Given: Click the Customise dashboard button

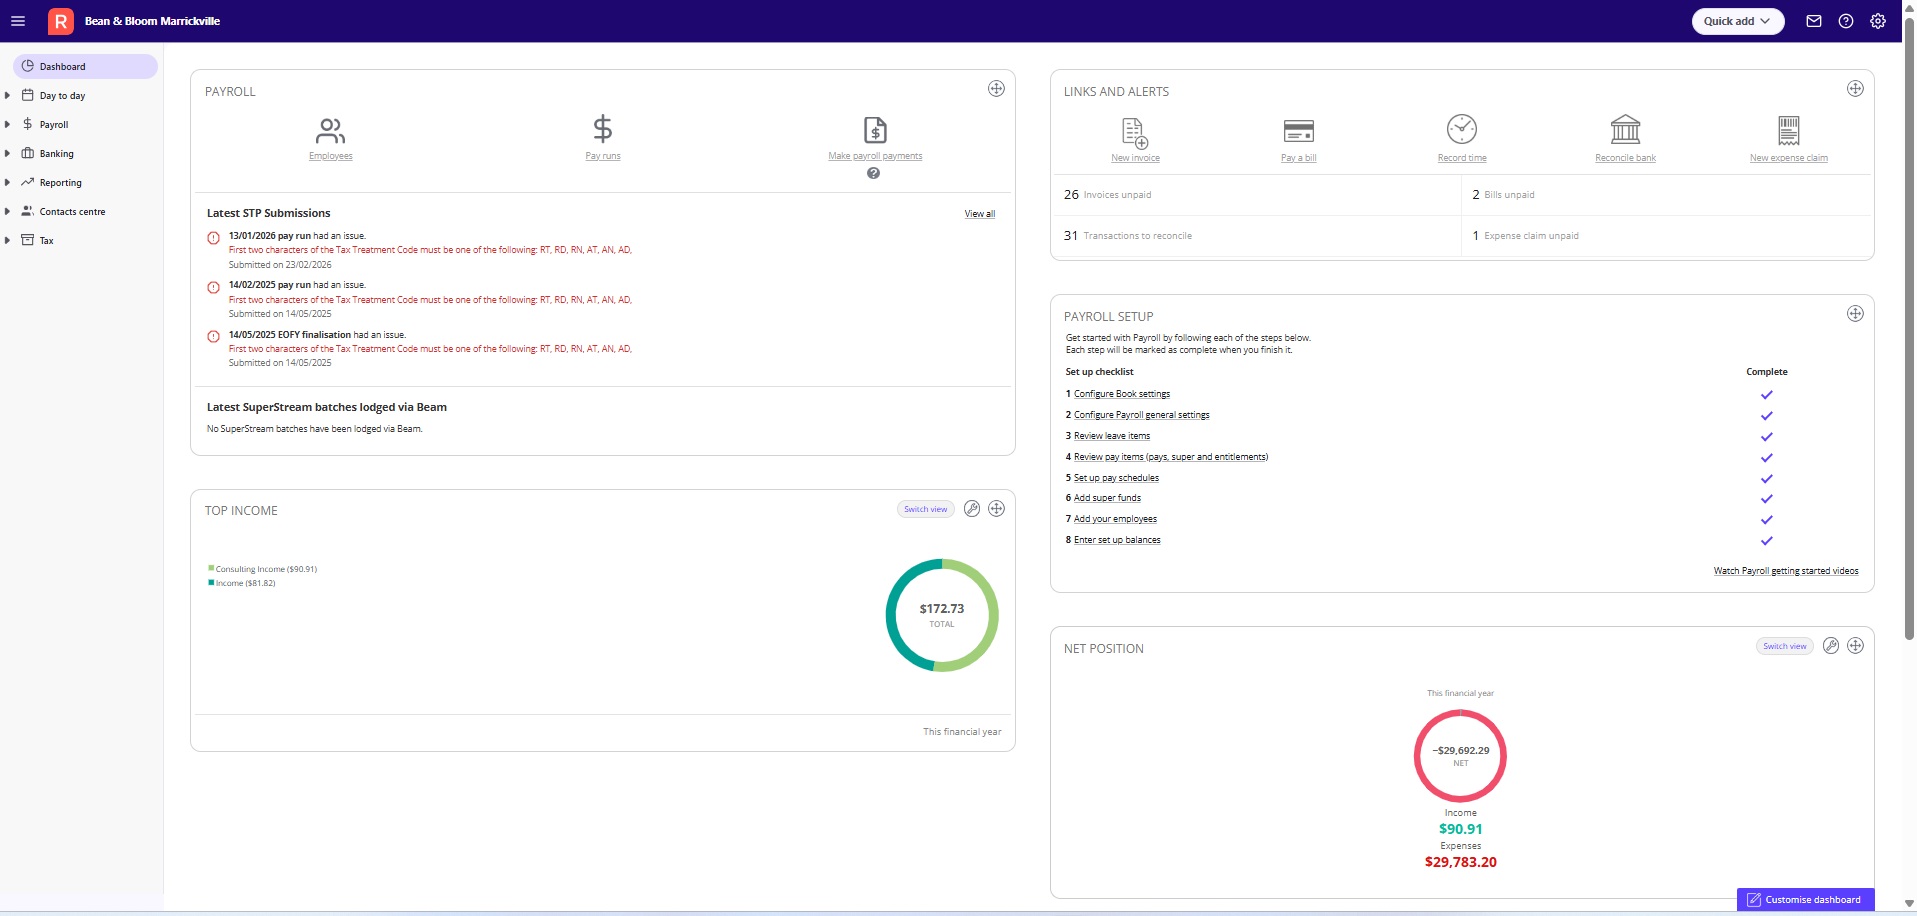Looking at the screenshot, I should click(1805, 900).
